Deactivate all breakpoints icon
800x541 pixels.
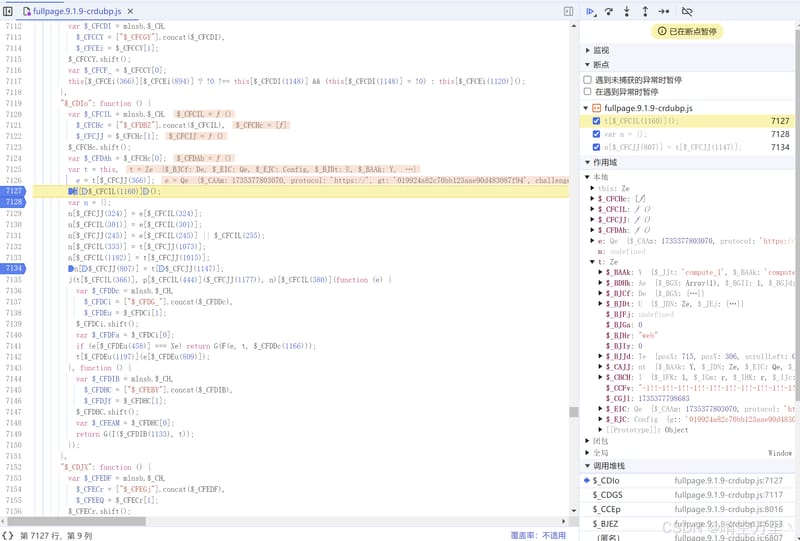coord(687,11)
